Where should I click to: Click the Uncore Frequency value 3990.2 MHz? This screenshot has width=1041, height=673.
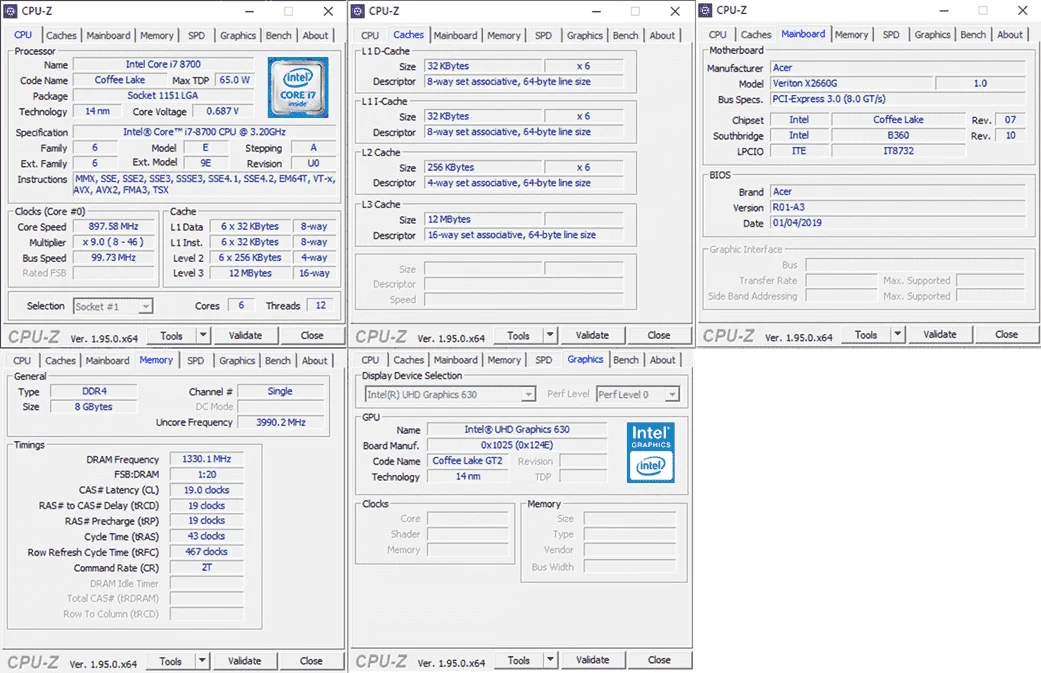pos(280,422)
